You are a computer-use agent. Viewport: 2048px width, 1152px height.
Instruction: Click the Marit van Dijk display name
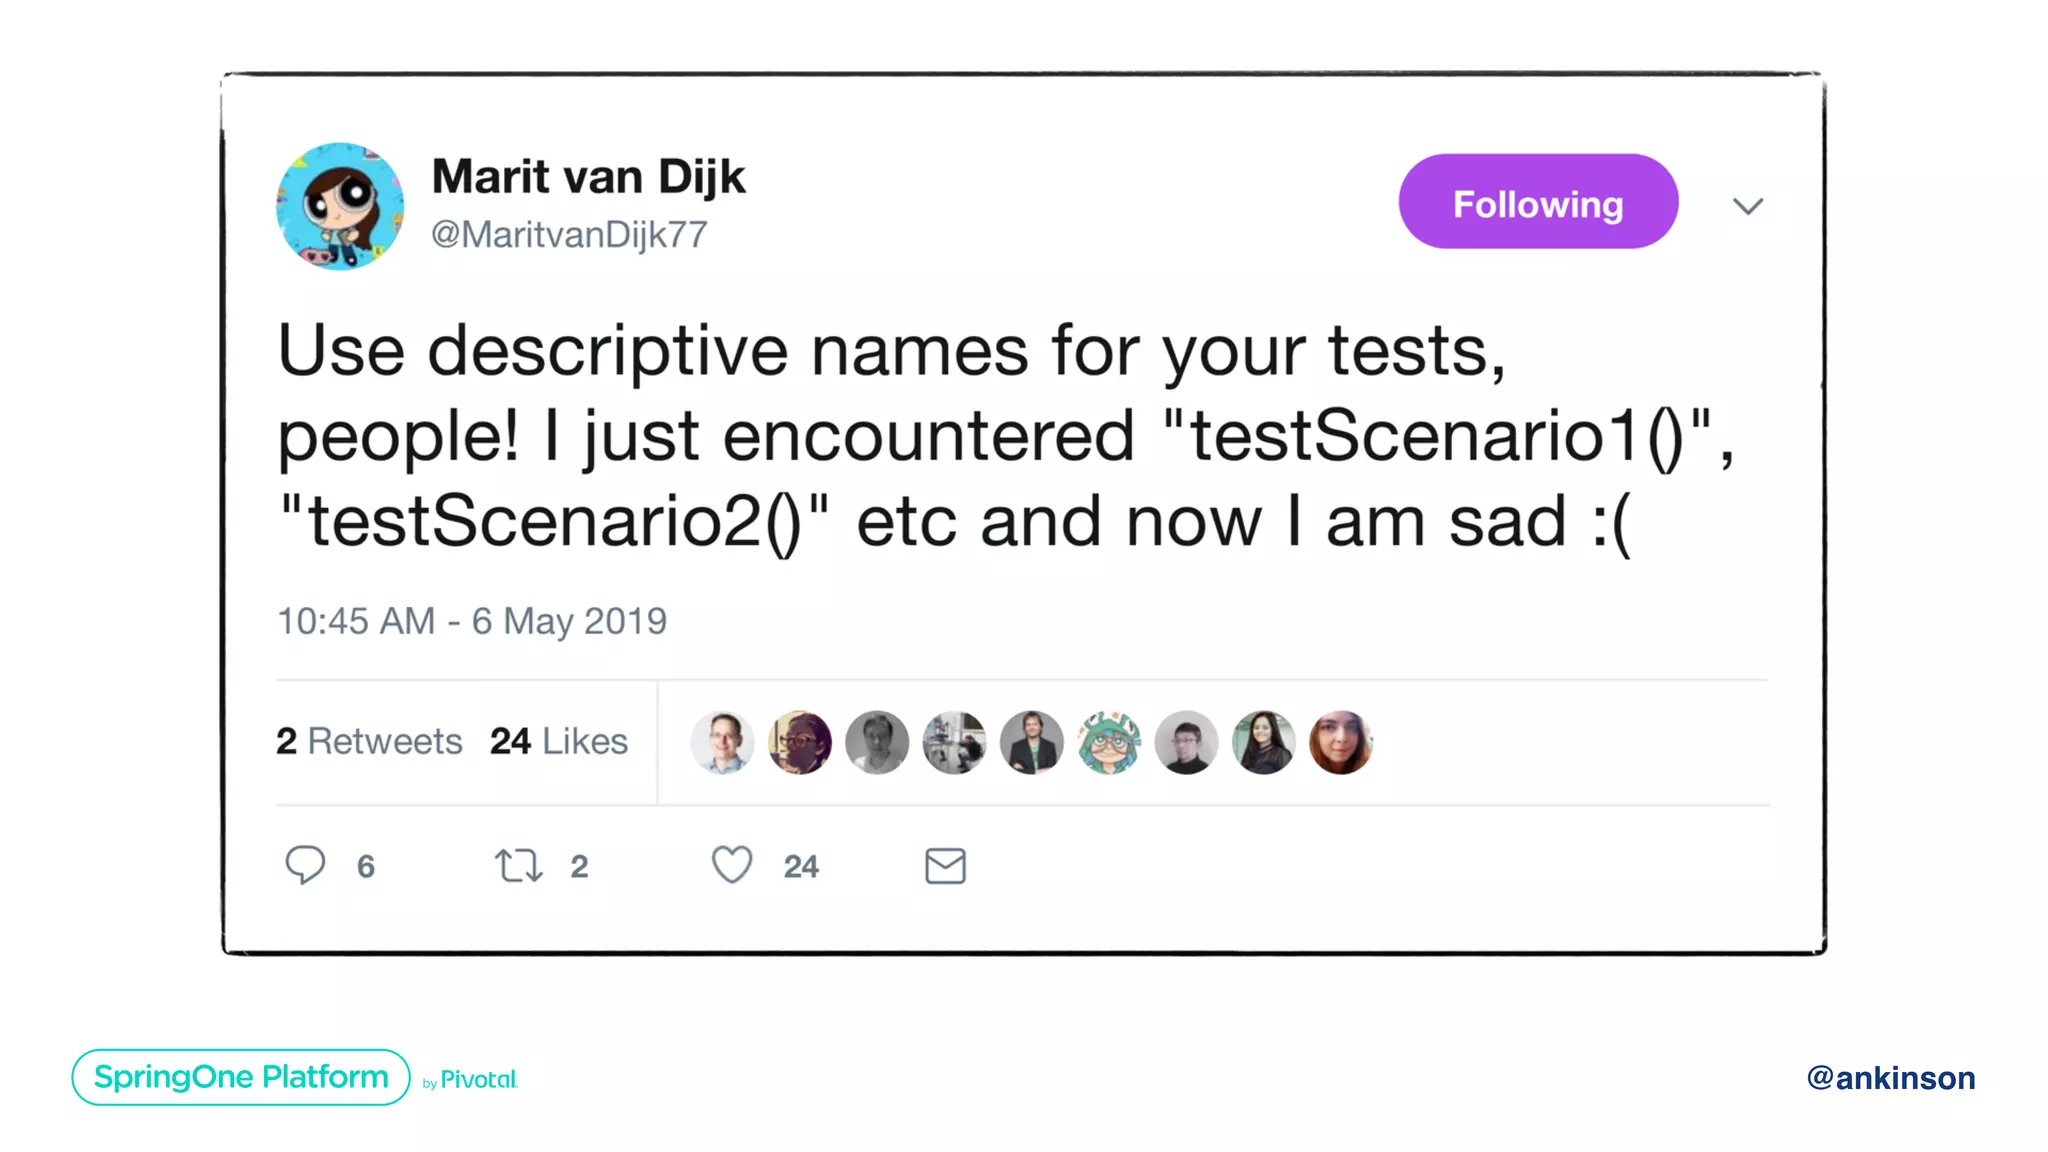pyautogui.click(x=588, y=177)
